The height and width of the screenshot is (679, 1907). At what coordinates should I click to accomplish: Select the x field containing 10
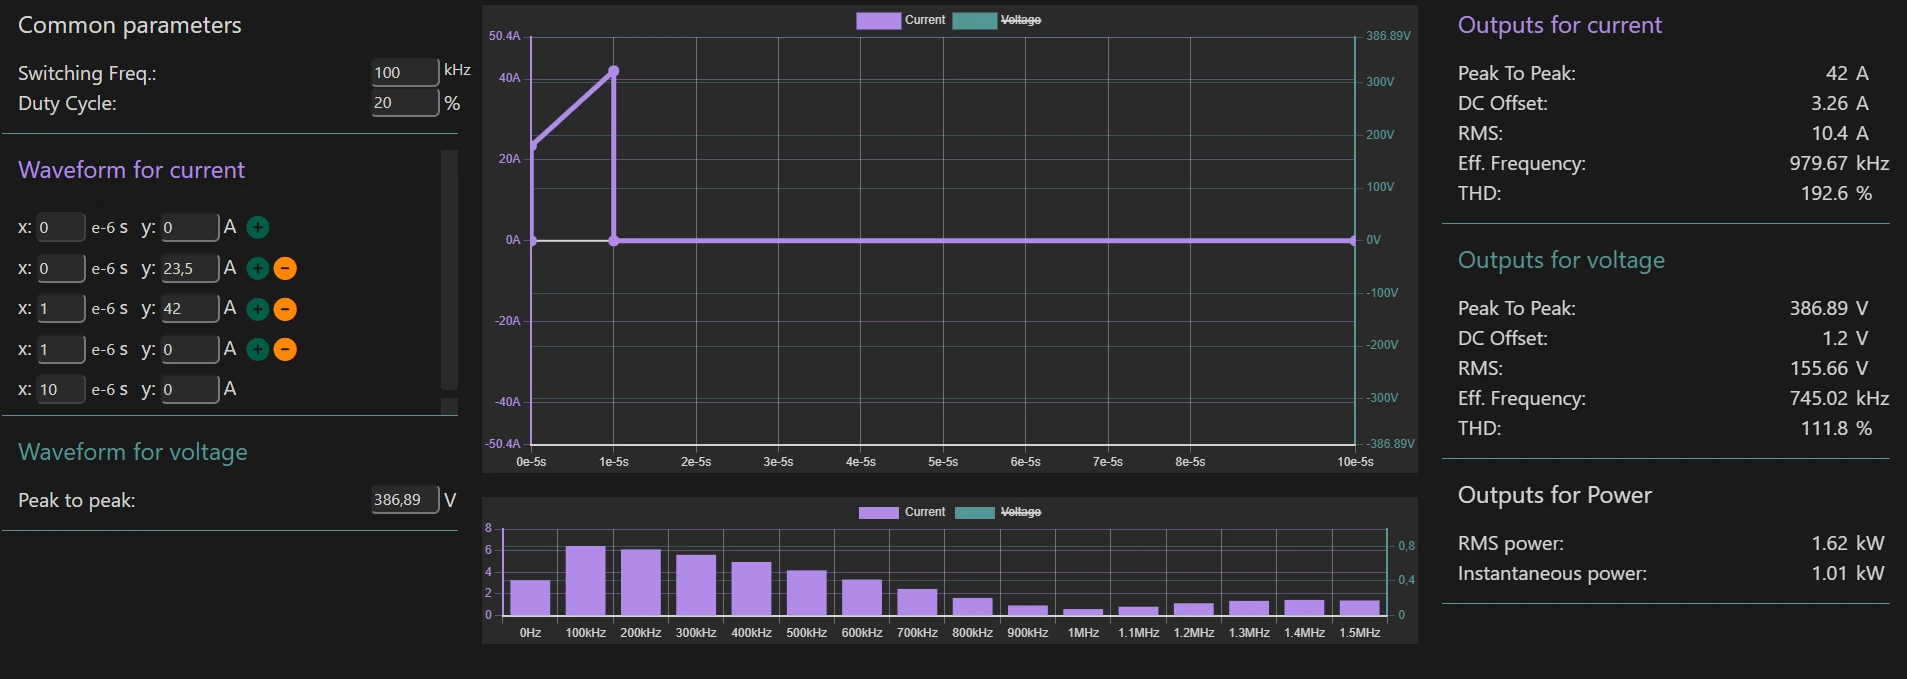tap(60, 390)
